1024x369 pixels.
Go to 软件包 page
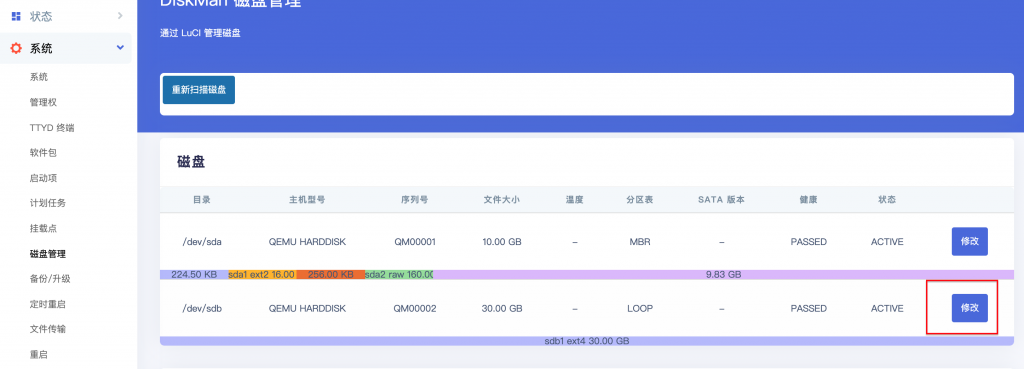[x=44, y=153]
